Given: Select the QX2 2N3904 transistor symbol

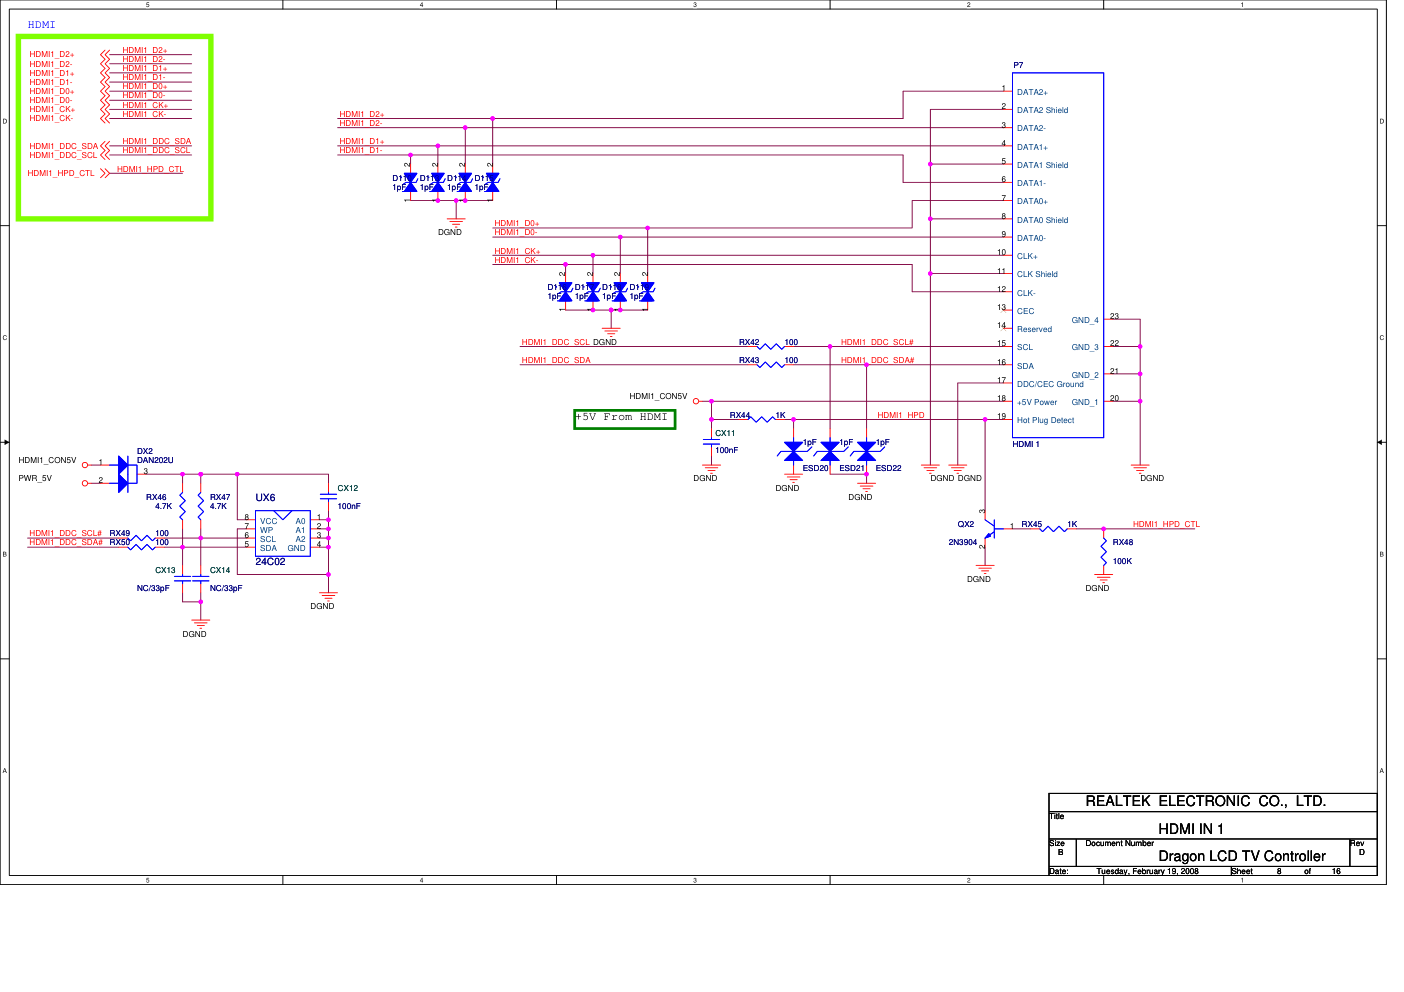Looking at the screenshot, I should click(985, 529).
